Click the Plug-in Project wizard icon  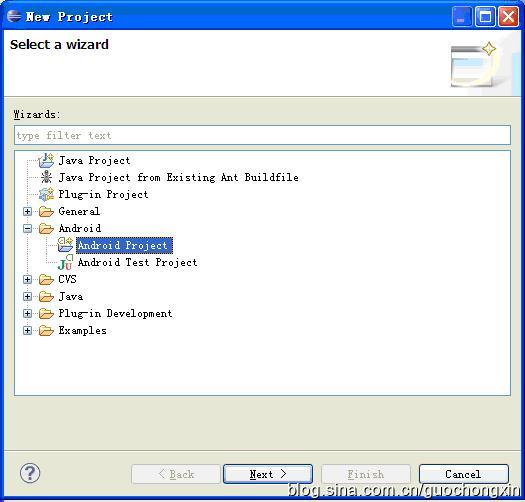click(46, 194)
